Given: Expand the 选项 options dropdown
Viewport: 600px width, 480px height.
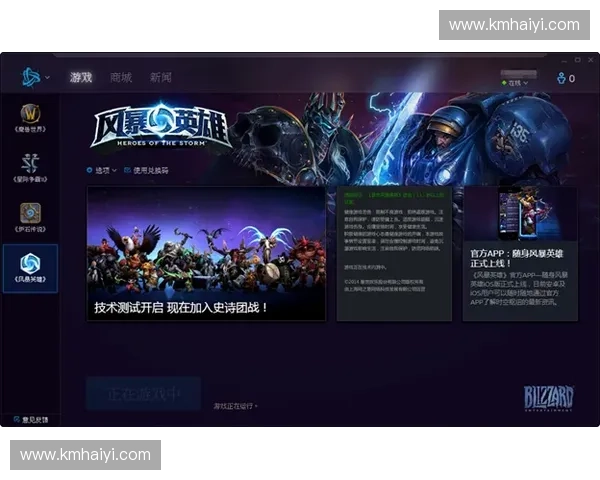Looking at the screenshot, I should click(x=102, y=171).
